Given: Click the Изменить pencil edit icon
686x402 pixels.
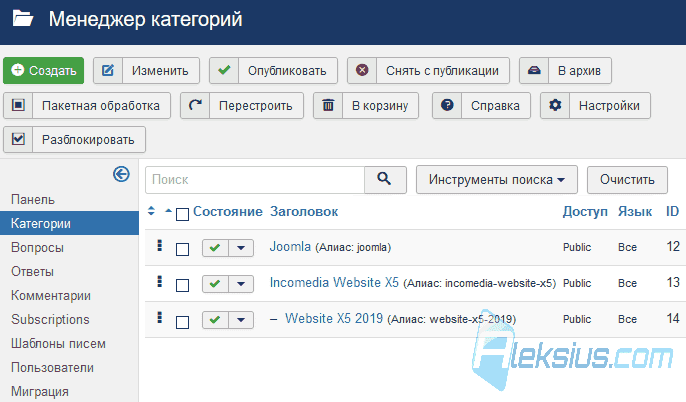Looking at the screenshot, I should tap(108, 70).
